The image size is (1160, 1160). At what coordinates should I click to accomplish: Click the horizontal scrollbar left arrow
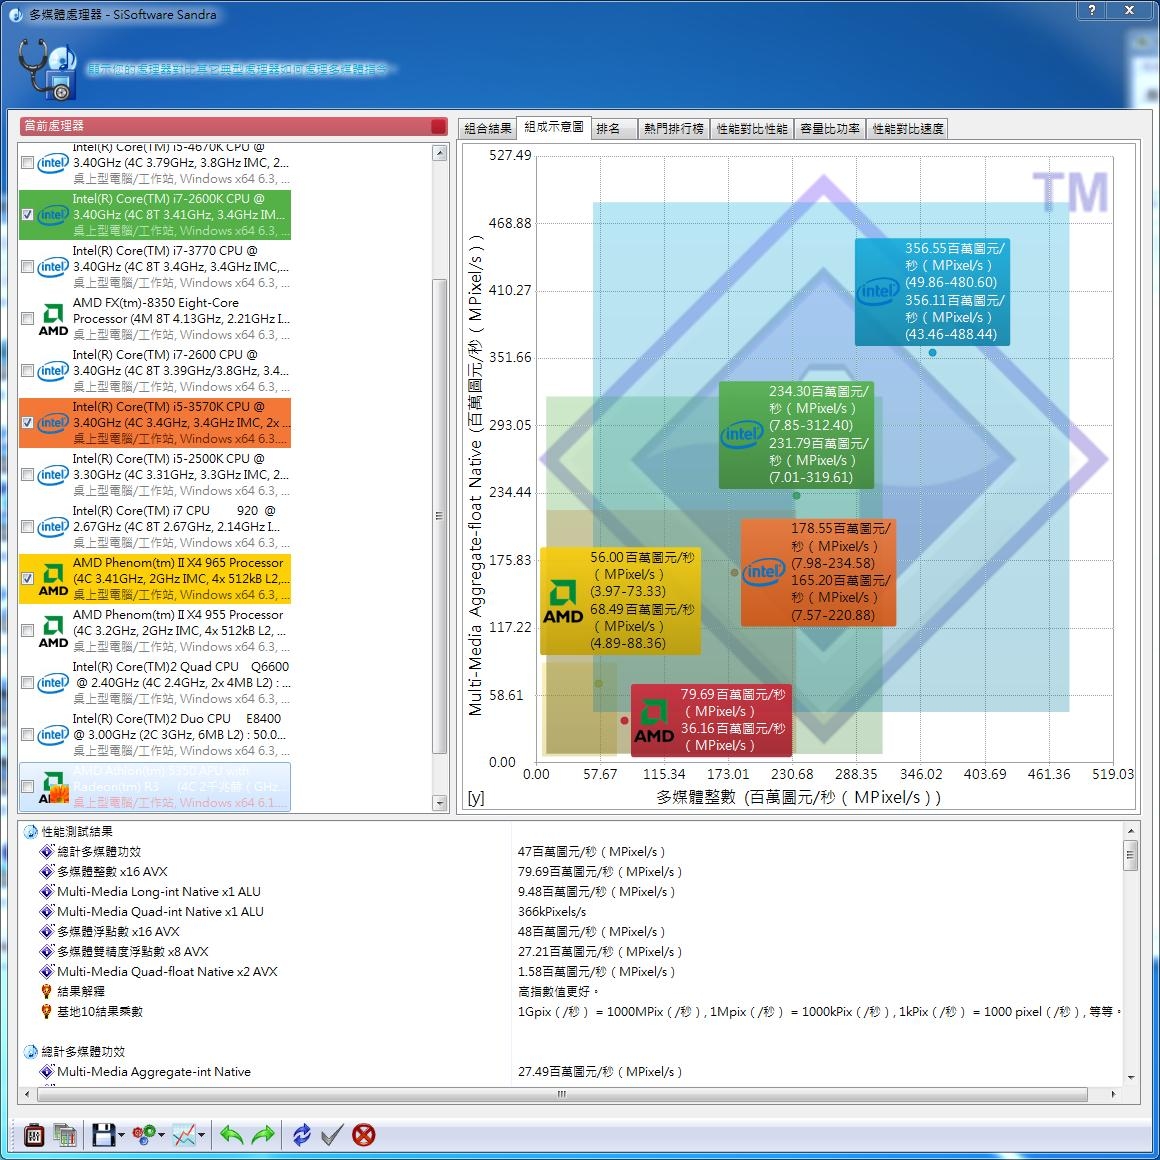(x=27, y=1093)
